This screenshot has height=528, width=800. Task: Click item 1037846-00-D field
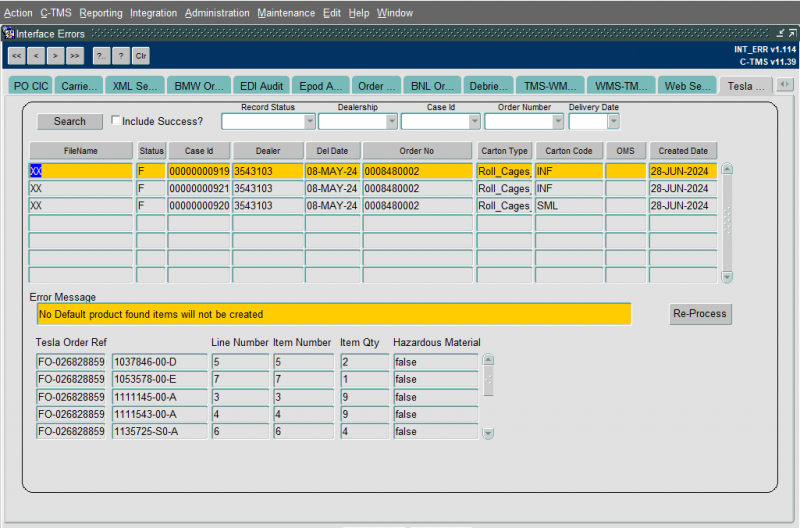[x=160, y=362]
